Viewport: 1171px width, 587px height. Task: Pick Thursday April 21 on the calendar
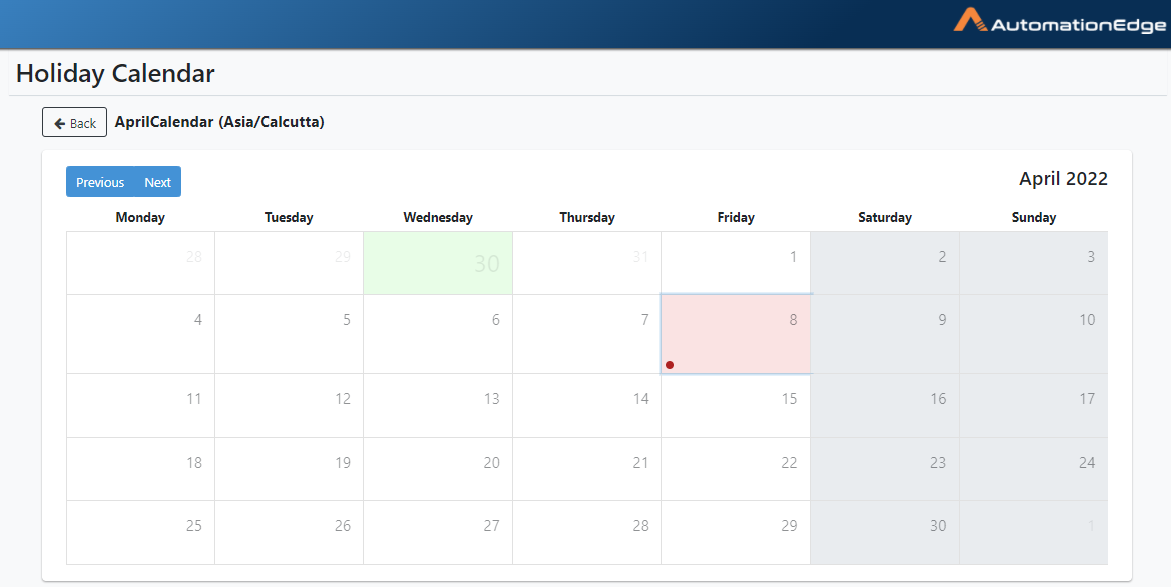click(x=587, y=469)
